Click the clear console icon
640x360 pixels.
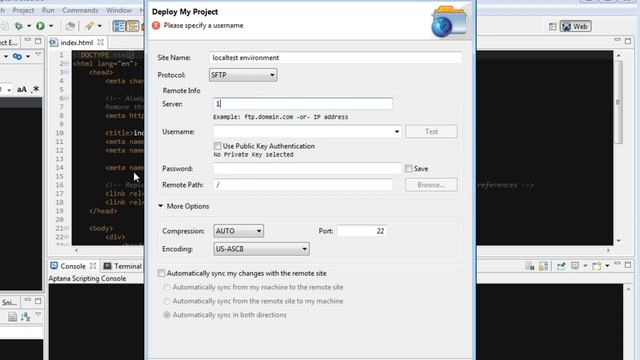coord(530,266)
